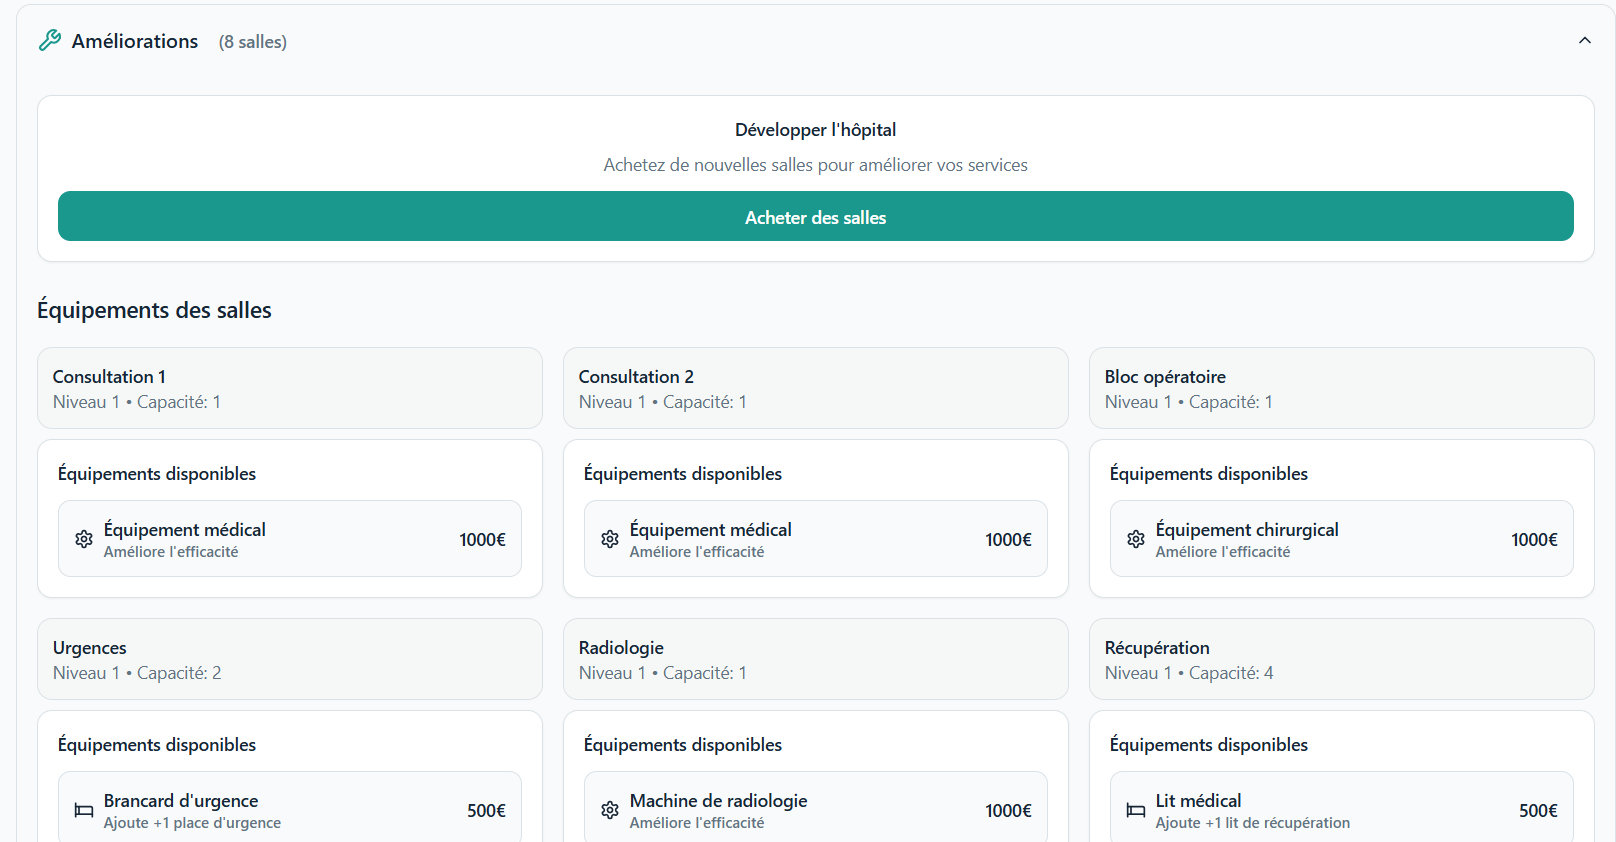This screenshot has height=842, width=1616.
Task: Buy Équipement médical for Consultation 2
Action: (815, 539)
